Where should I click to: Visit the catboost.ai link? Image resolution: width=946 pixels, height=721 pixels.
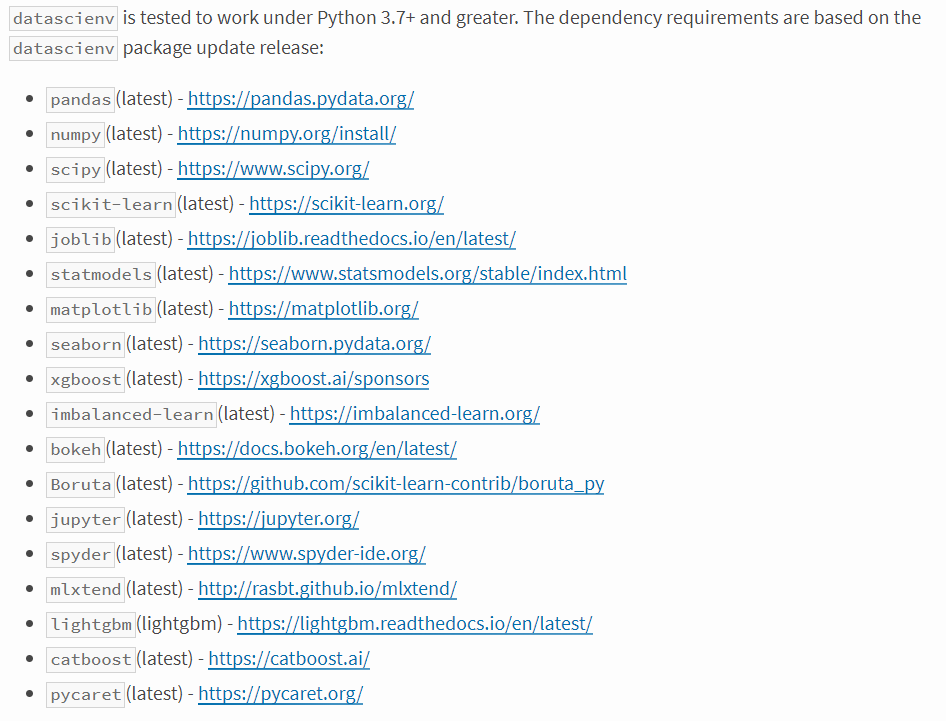coord(289,659)
